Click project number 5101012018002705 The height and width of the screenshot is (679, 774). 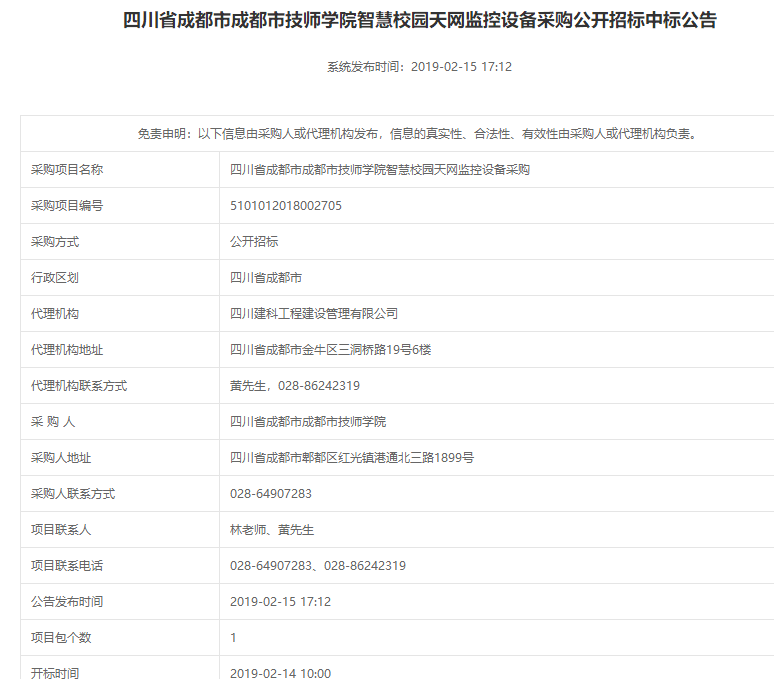tap(286, 206)
